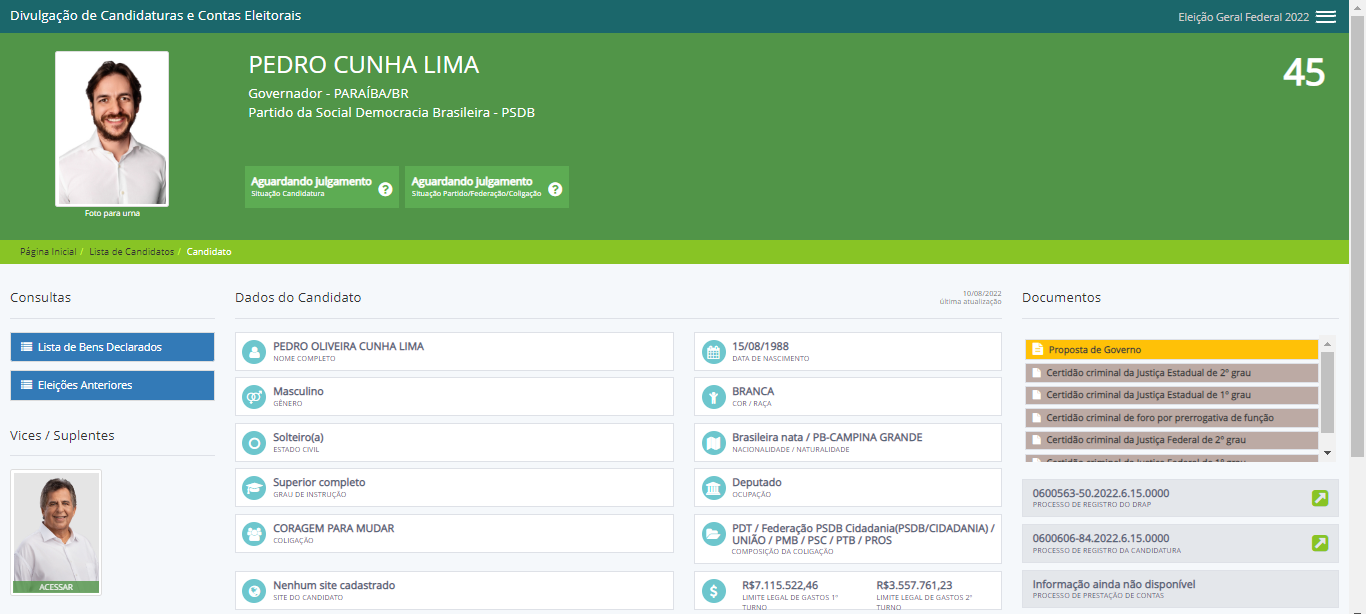Go to Lista de Candidatos breadcrumb
The width and height of the screenshot is (1366, 614).
point(132,252)
